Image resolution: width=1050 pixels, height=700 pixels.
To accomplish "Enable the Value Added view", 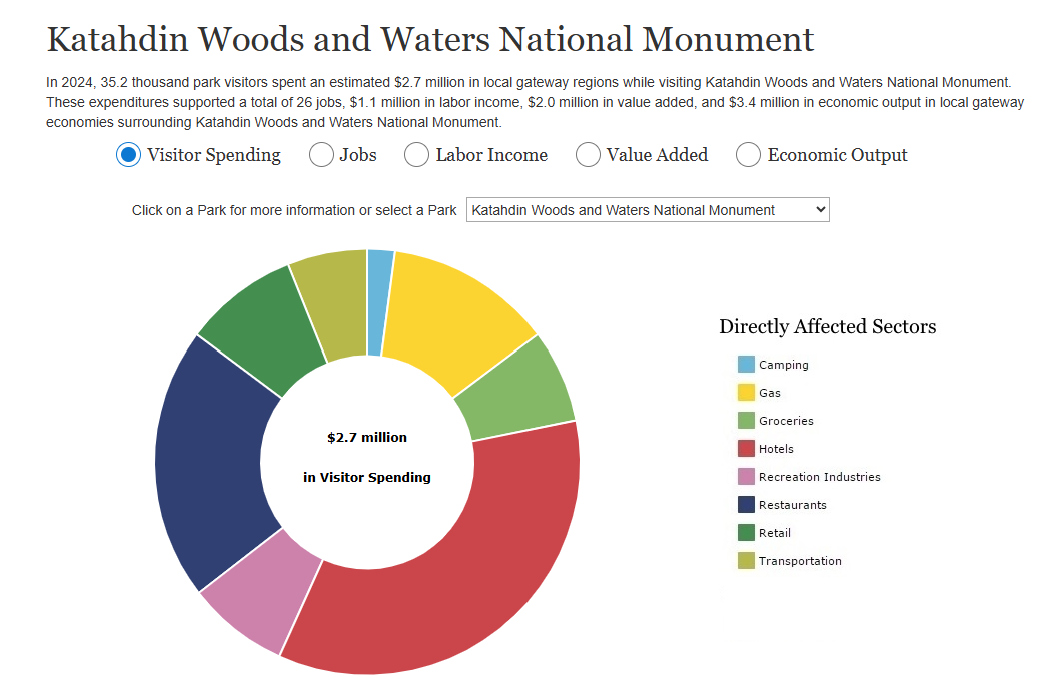I will [587, 155].
